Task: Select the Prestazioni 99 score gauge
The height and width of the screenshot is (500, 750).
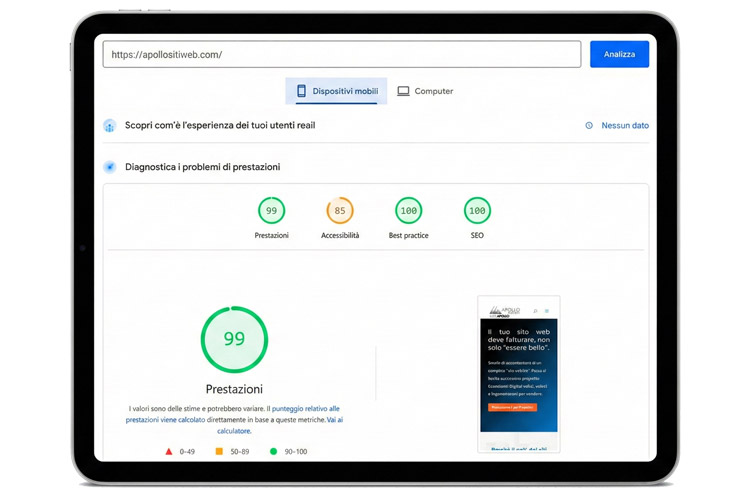Action: (271, 211)
